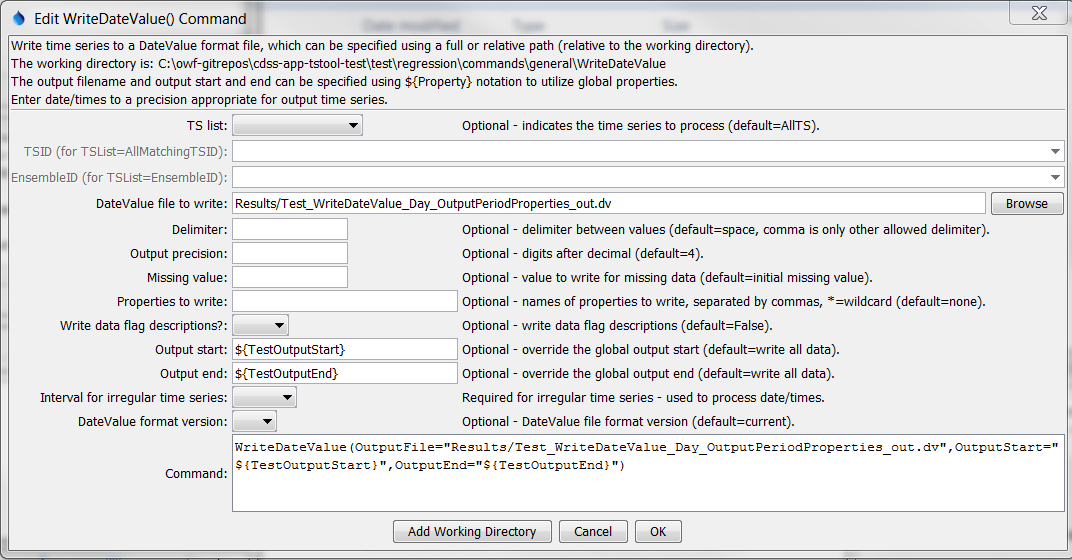Click the 'Optional - digits after decimal (default=4).' text

tap(582, 254)
